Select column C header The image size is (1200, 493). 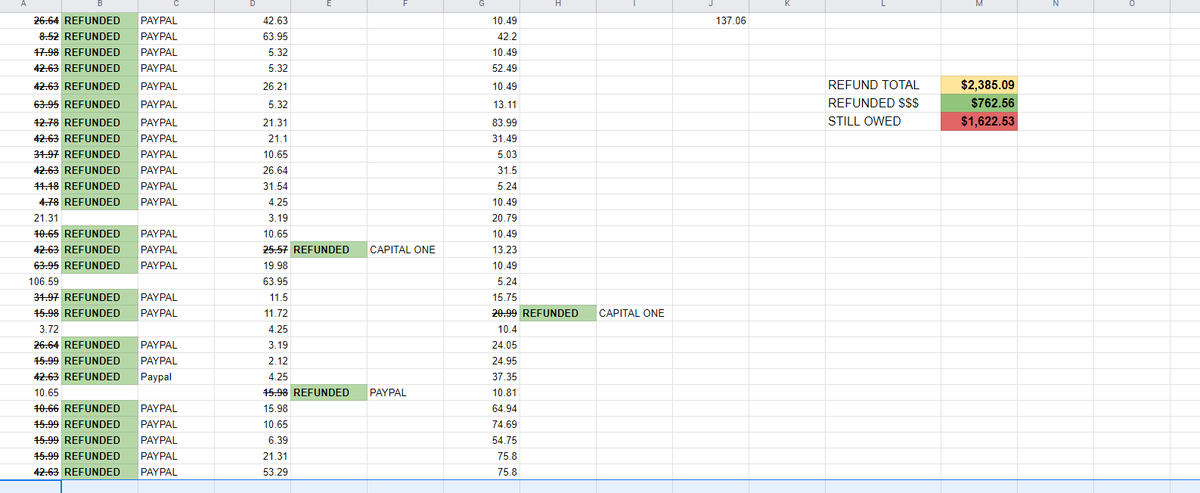pyautogui.click(x=176, y=5)
